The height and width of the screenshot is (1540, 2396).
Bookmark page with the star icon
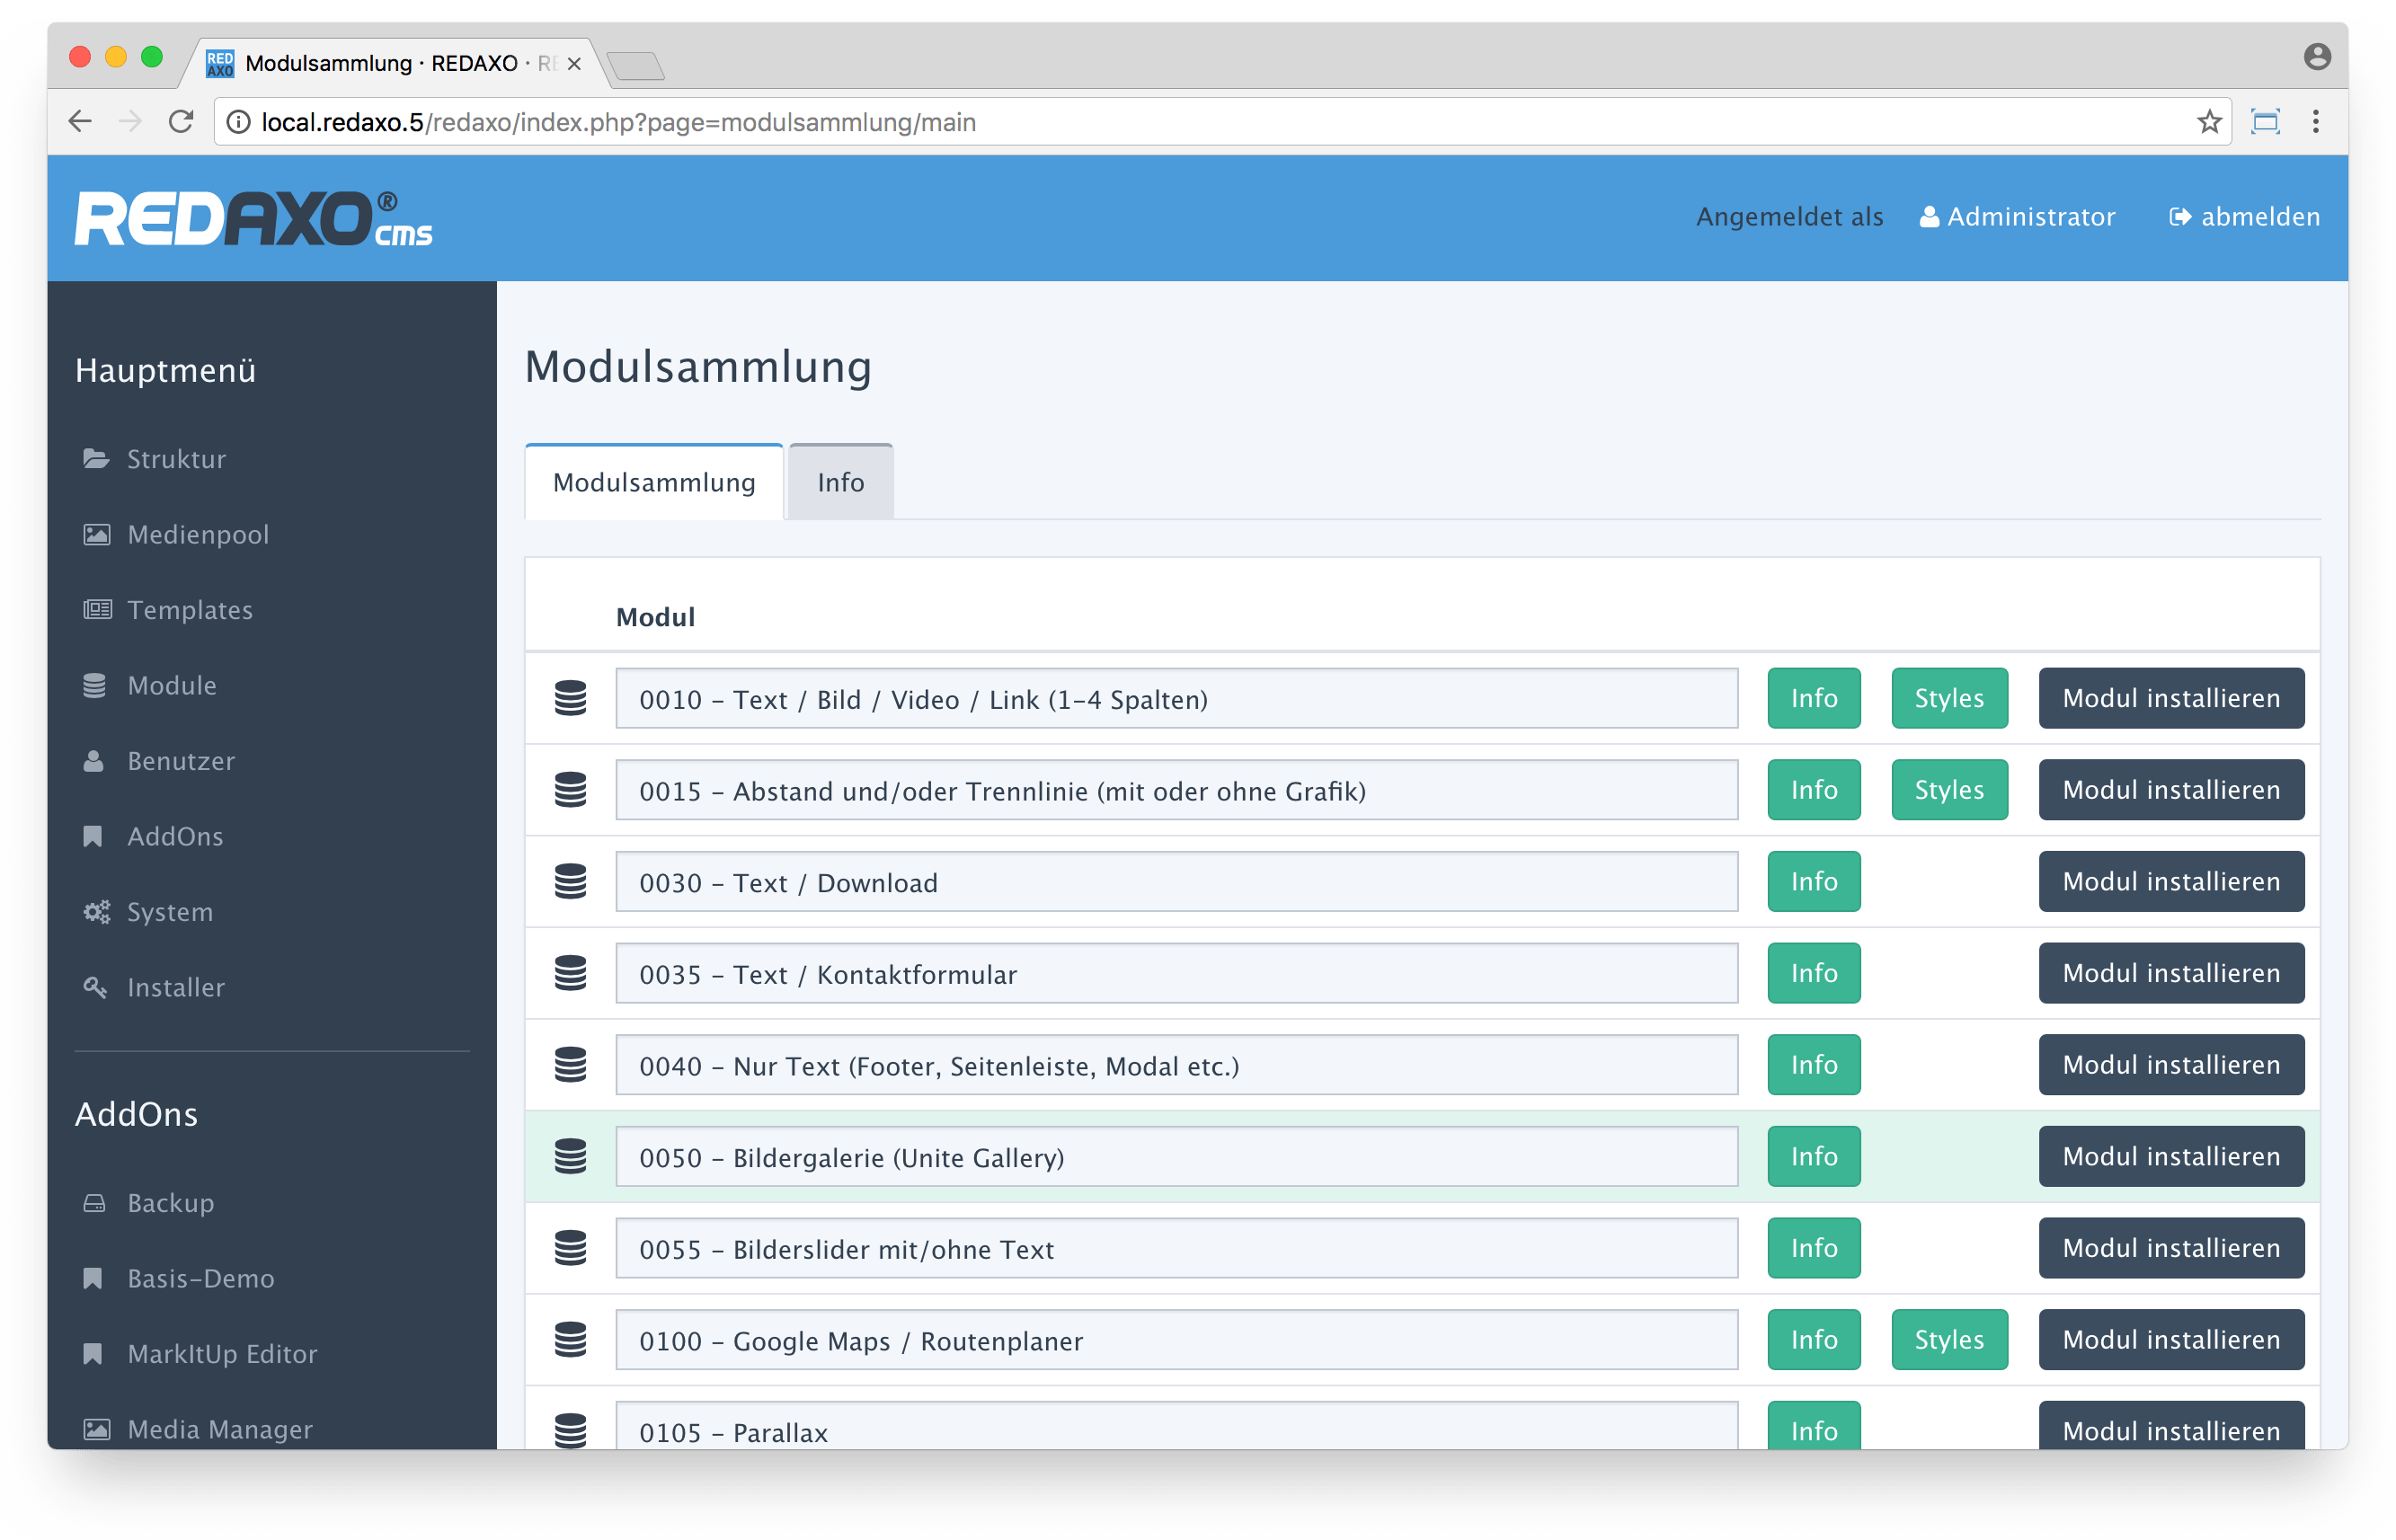pos(2209,122)
